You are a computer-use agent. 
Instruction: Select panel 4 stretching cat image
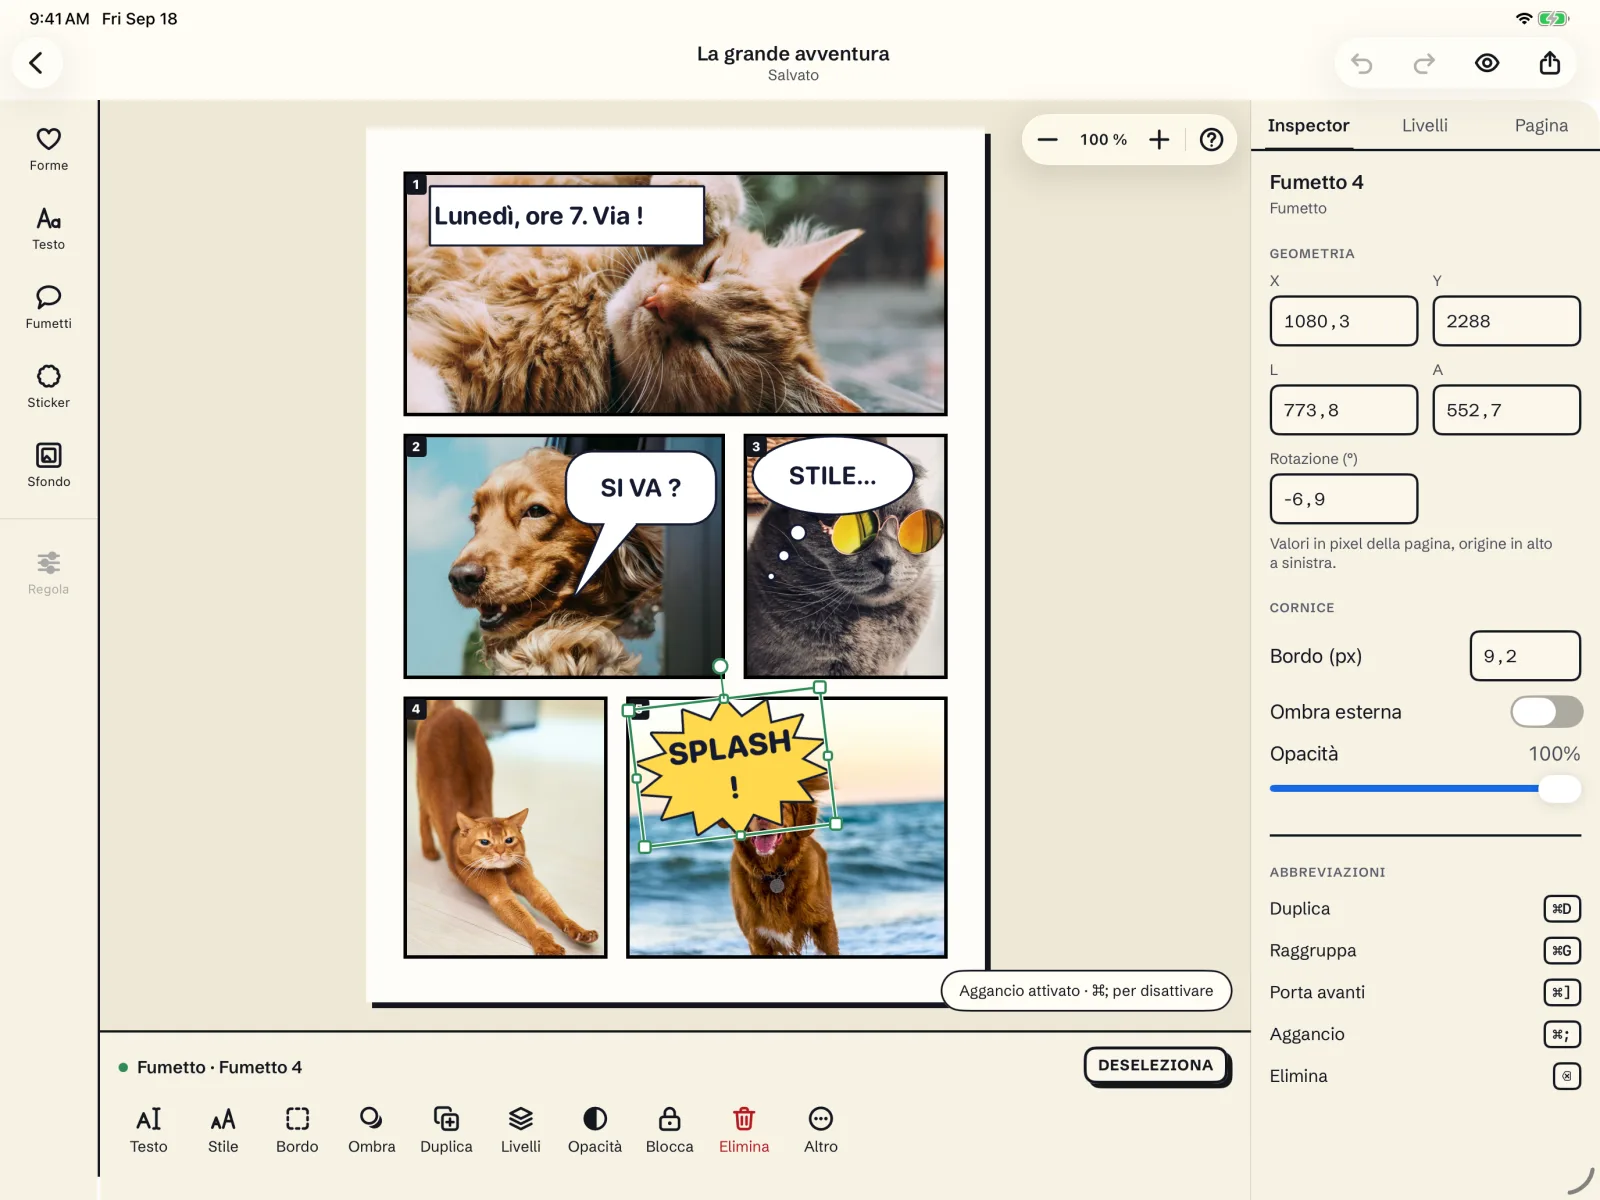pyautogui.click(x=505, y=828)
